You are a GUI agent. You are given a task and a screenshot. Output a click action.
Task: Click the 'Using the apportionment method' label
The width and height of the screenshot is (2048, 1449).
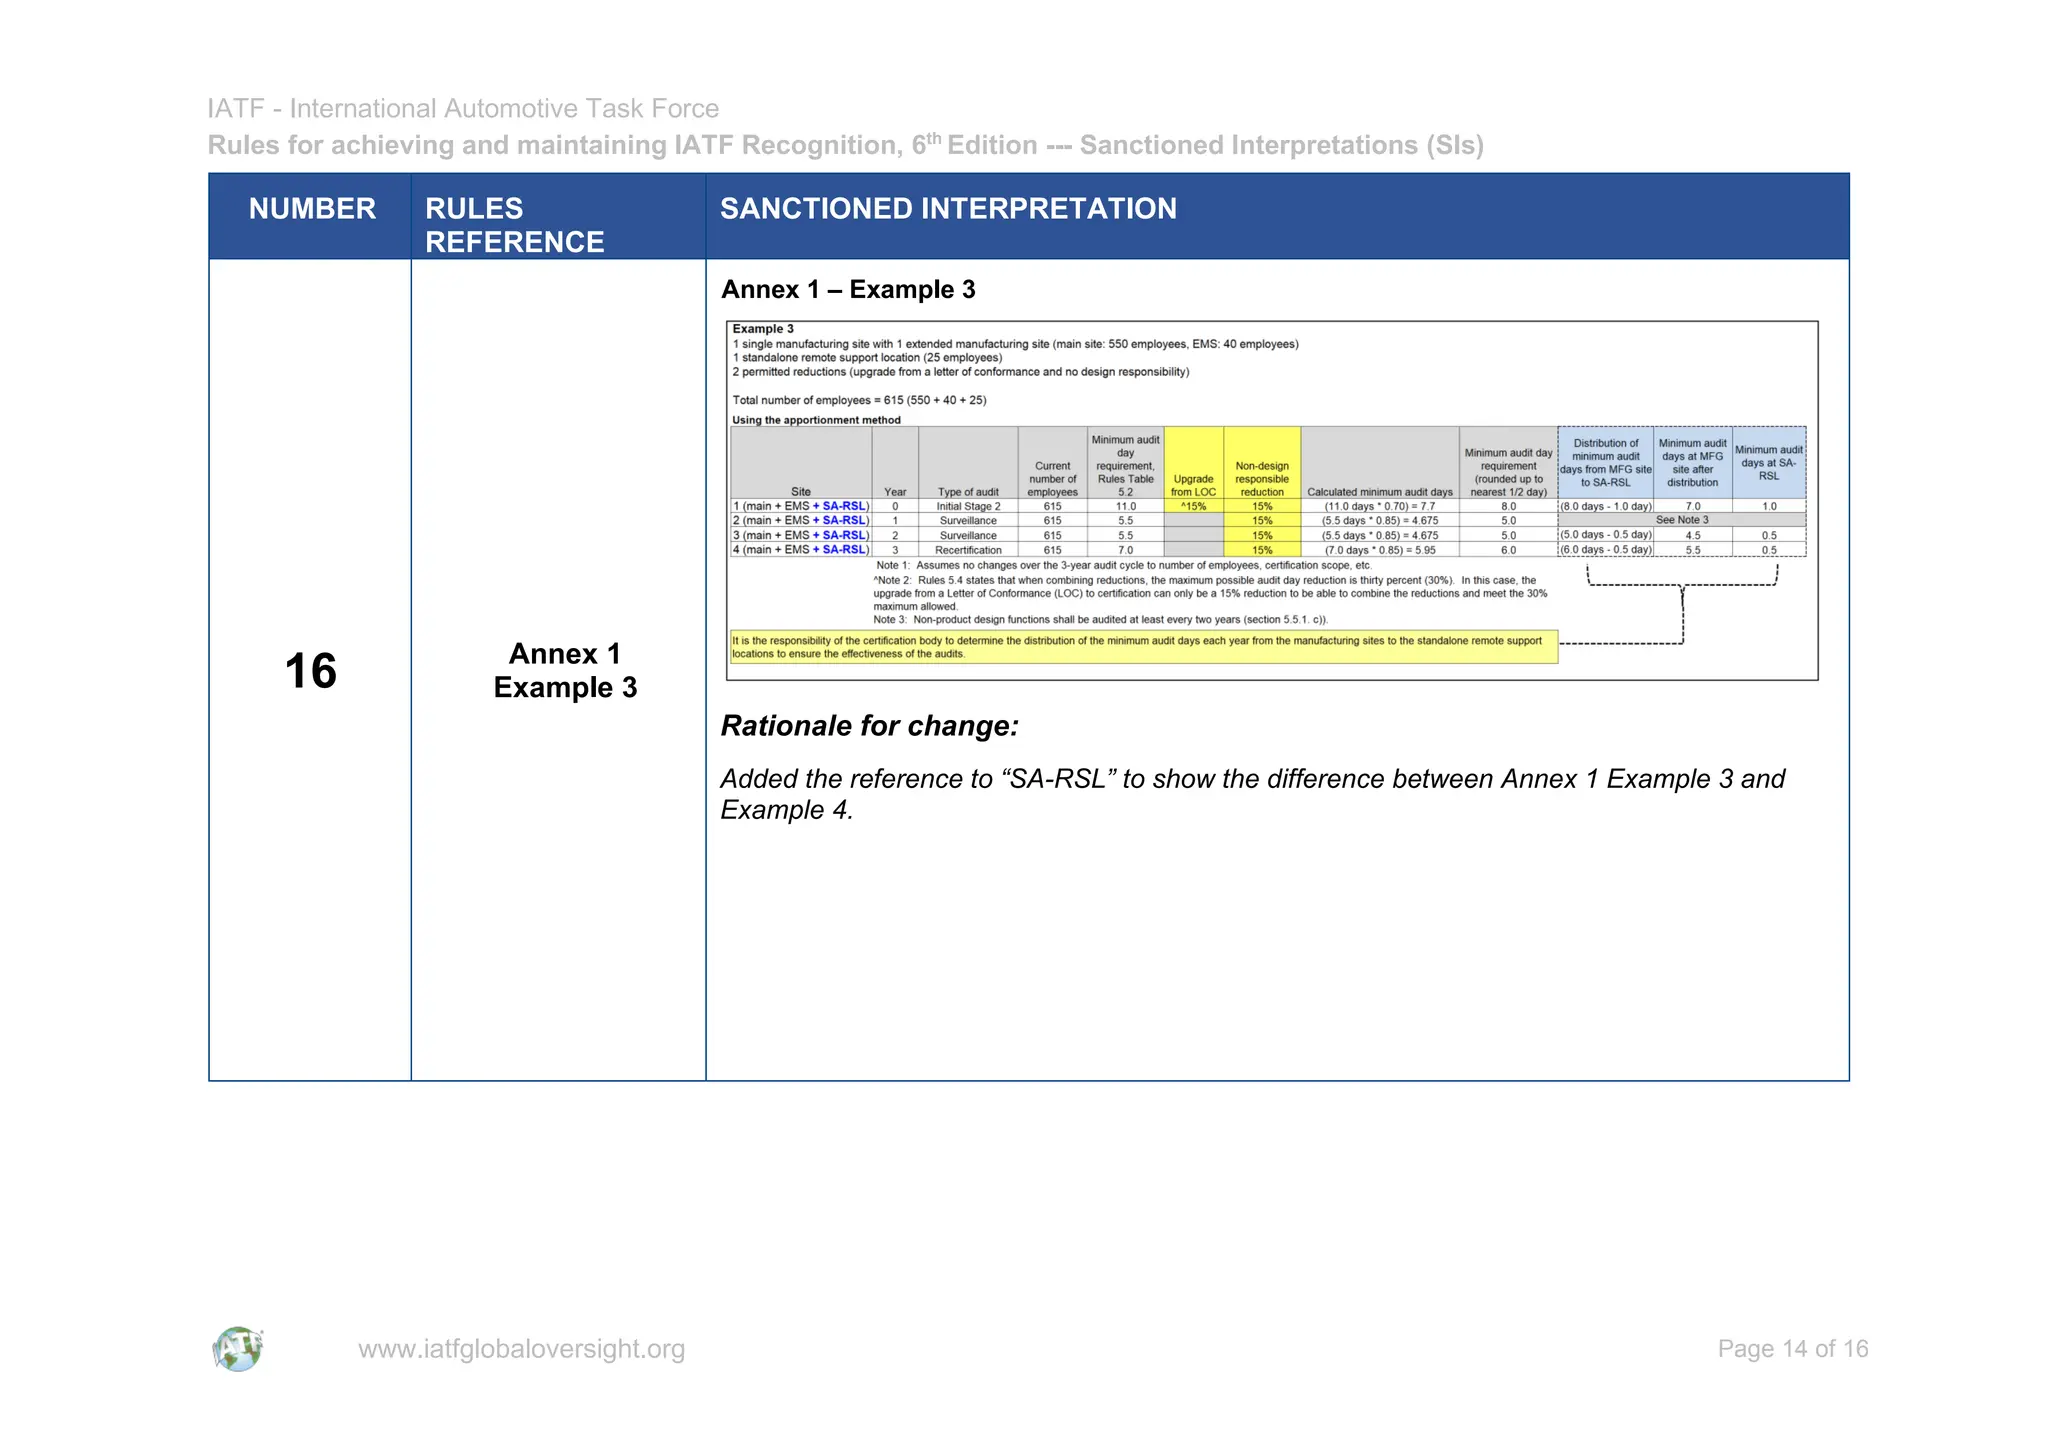pos(816,420)
